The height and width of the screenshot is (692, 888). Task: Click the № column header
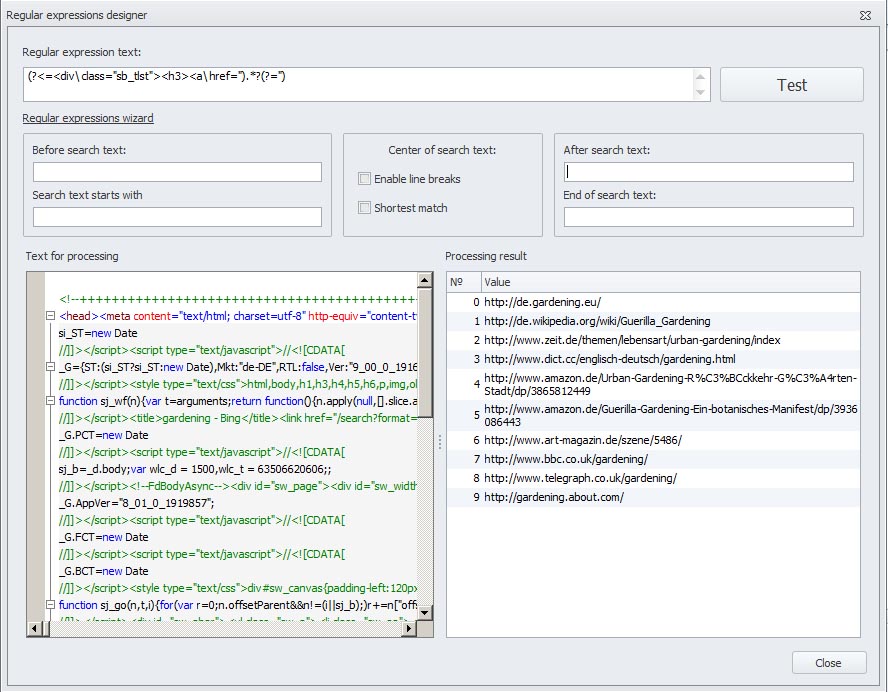tap(464, 282)
